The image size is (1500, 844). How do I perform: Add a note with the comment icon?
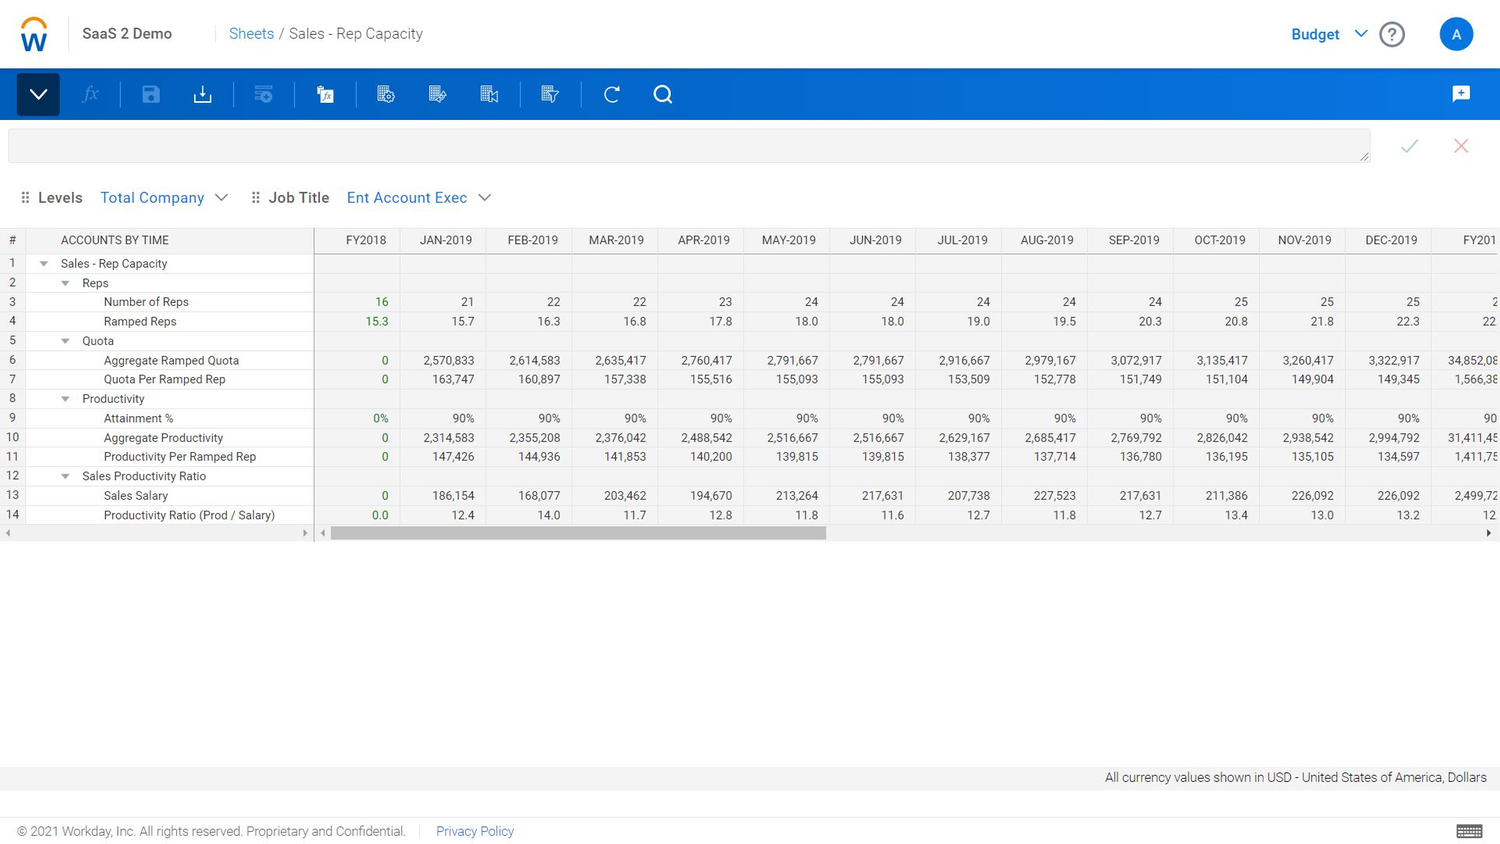point(1461,93)
